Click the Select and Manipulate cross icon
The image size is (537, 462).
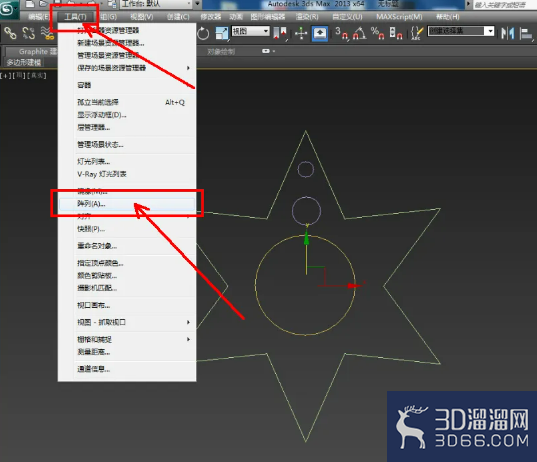coord(301,34)
